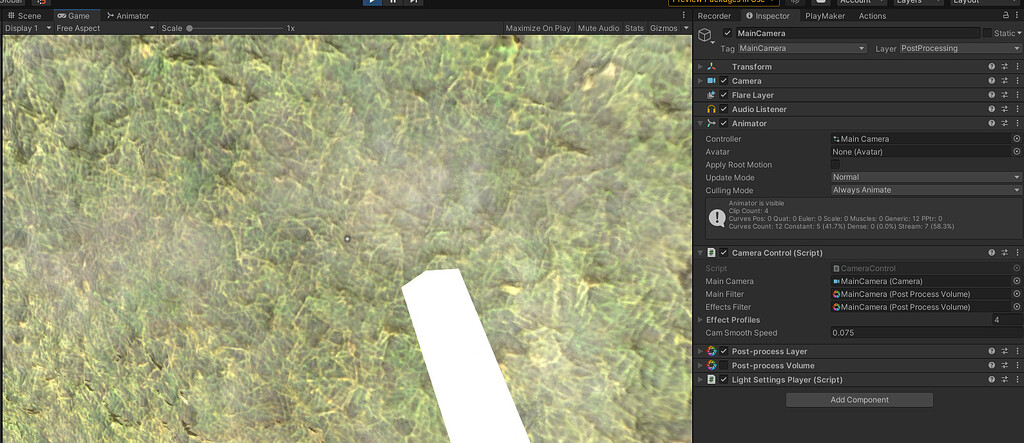The image size is (1024, 443).
Task: Toggle the Static checkbox
Action: click(986, 33)
